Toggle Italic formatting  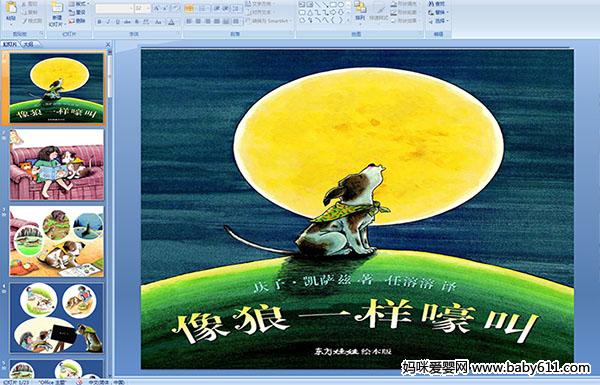click(108, 22)
